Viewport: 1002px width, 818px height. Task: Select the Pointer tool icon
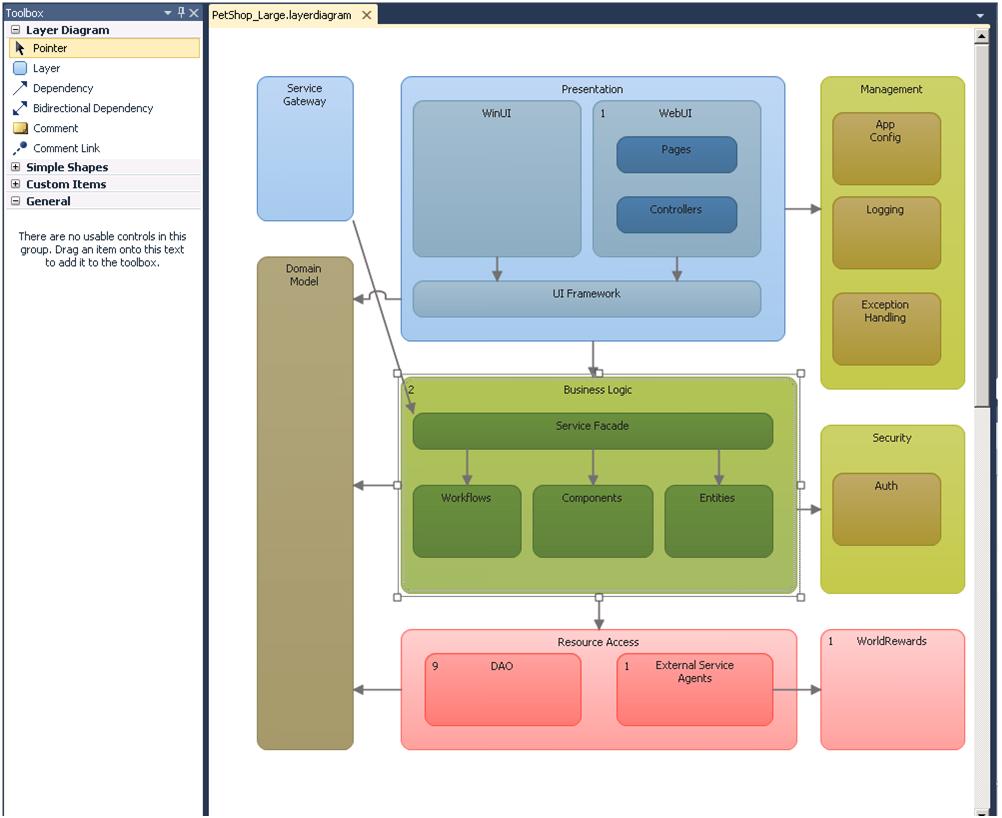coord(20,48)
